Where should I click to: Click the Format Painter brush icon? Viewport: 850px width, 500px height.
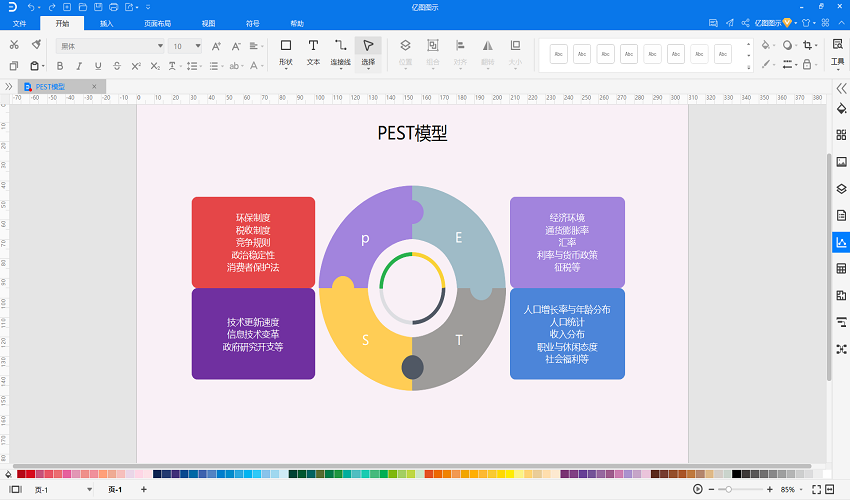coord(36,45)
